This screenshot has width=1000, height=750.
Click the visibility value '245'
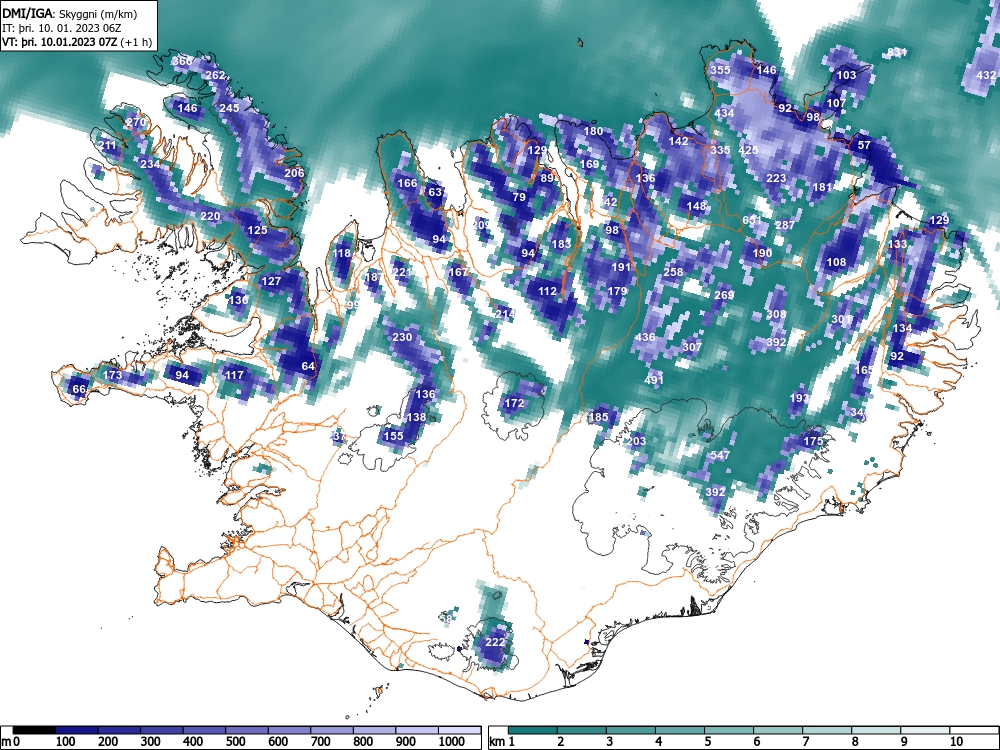[229, 108]
